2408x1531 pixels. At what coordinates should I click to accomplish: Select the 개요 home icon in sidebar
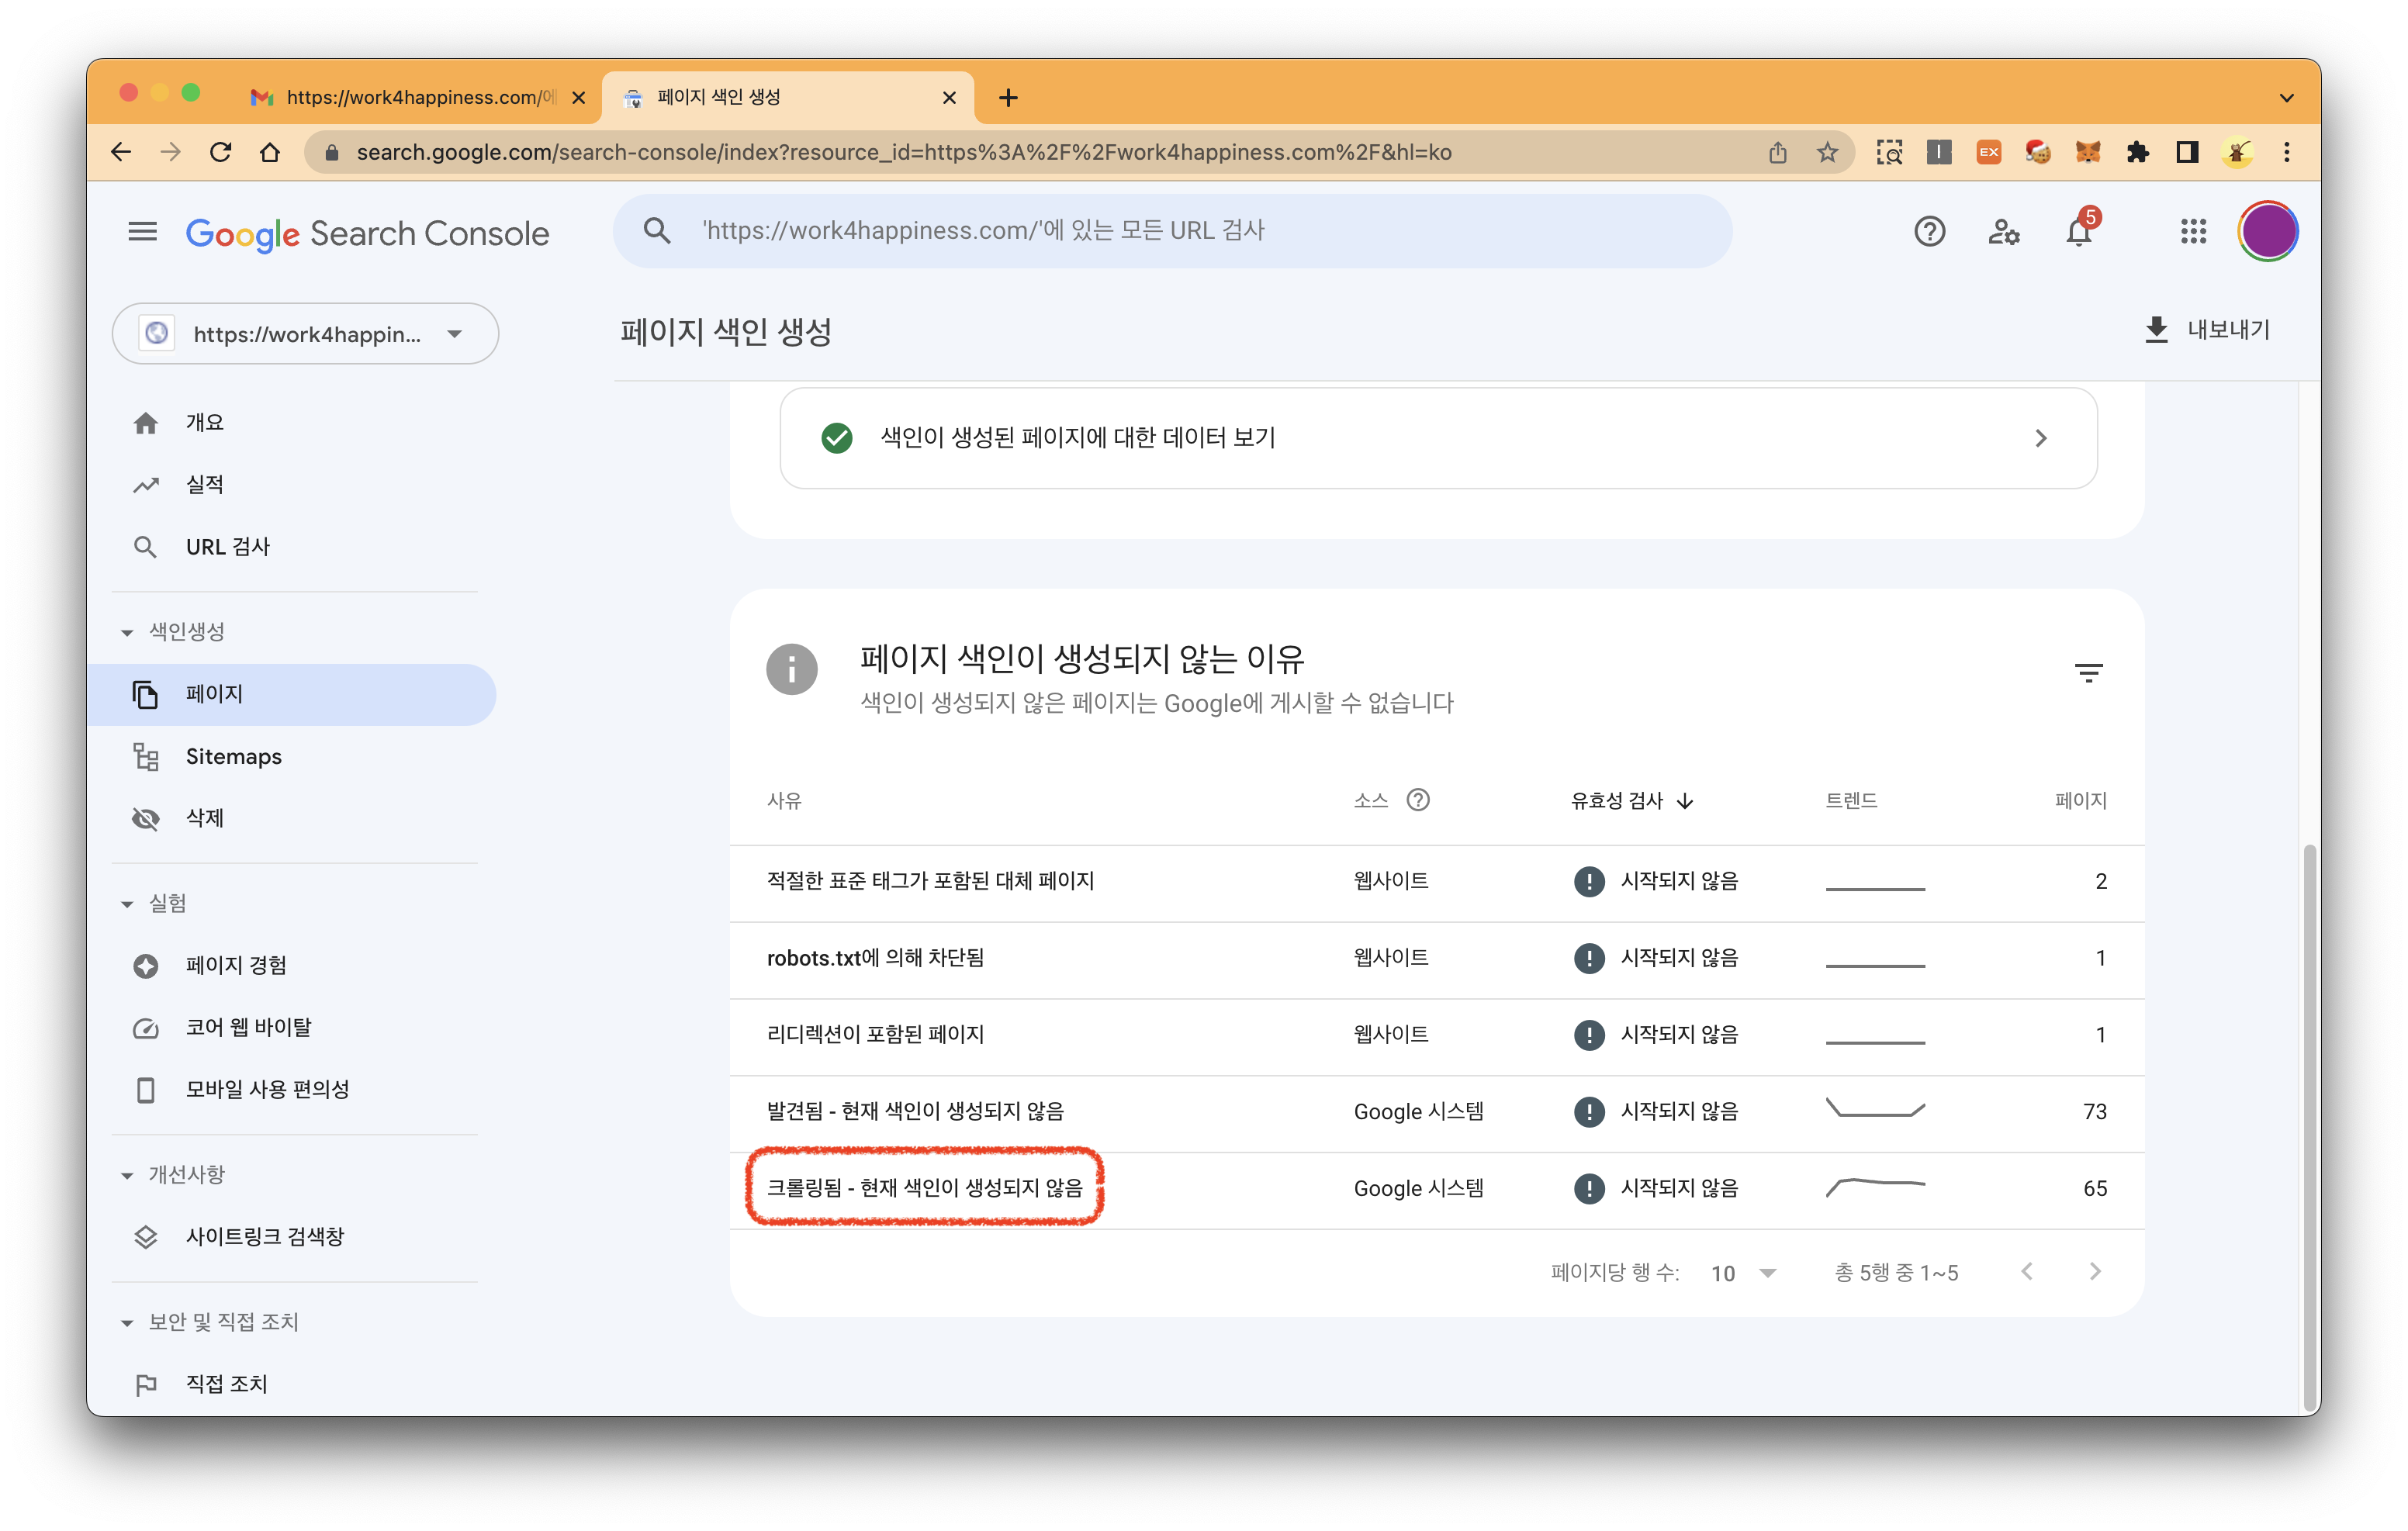pyautogui.click(x=146, y=421)
